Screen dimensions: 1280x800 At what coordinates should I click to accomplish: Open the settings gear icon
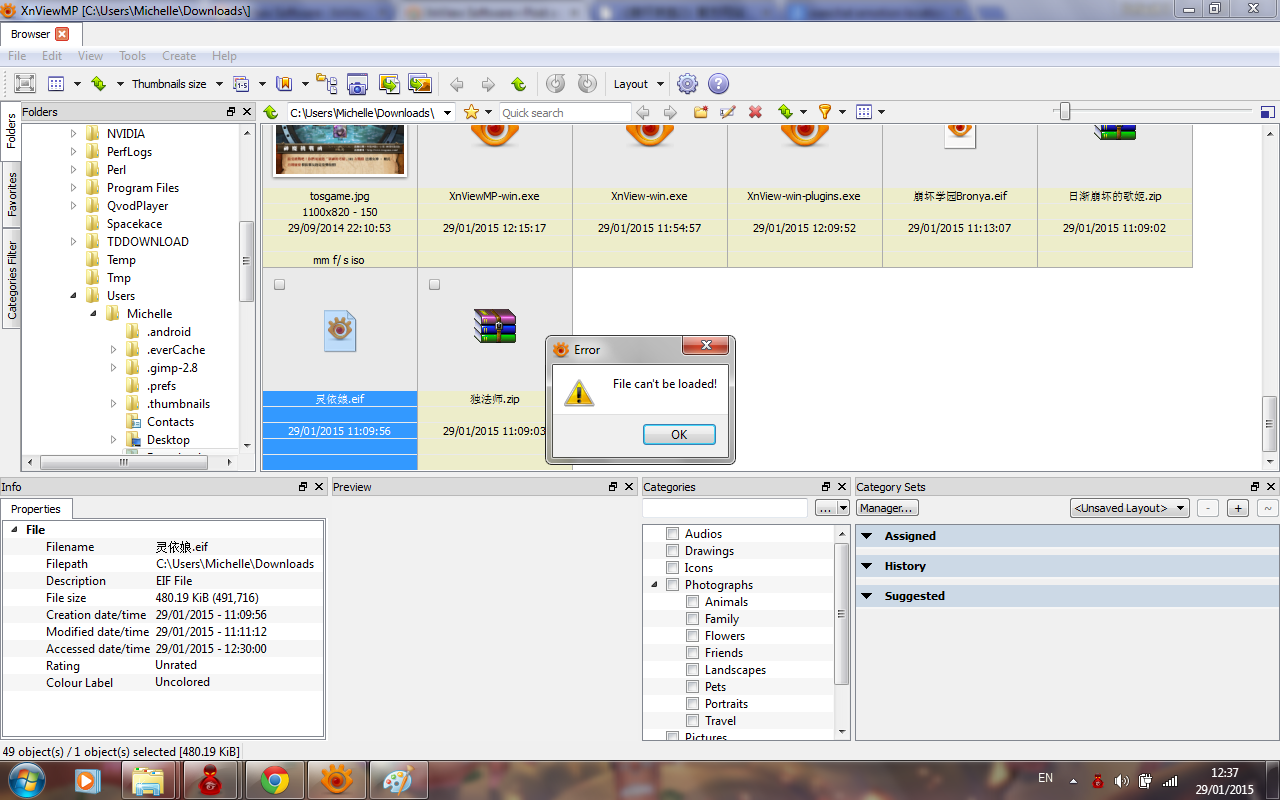(687, 84)
